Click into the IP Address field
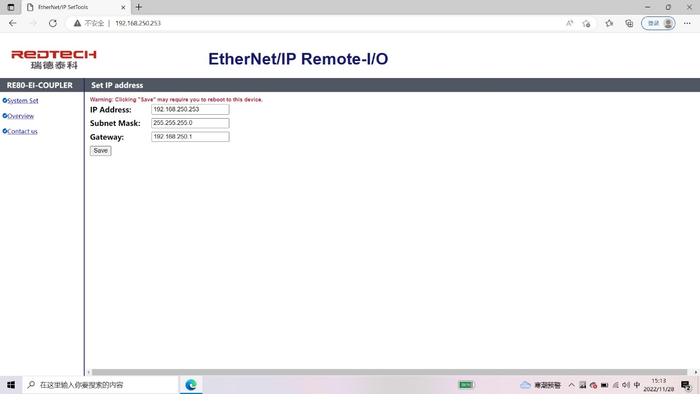The width and height of the screenshot is (700, 394). tap(190, 109)
